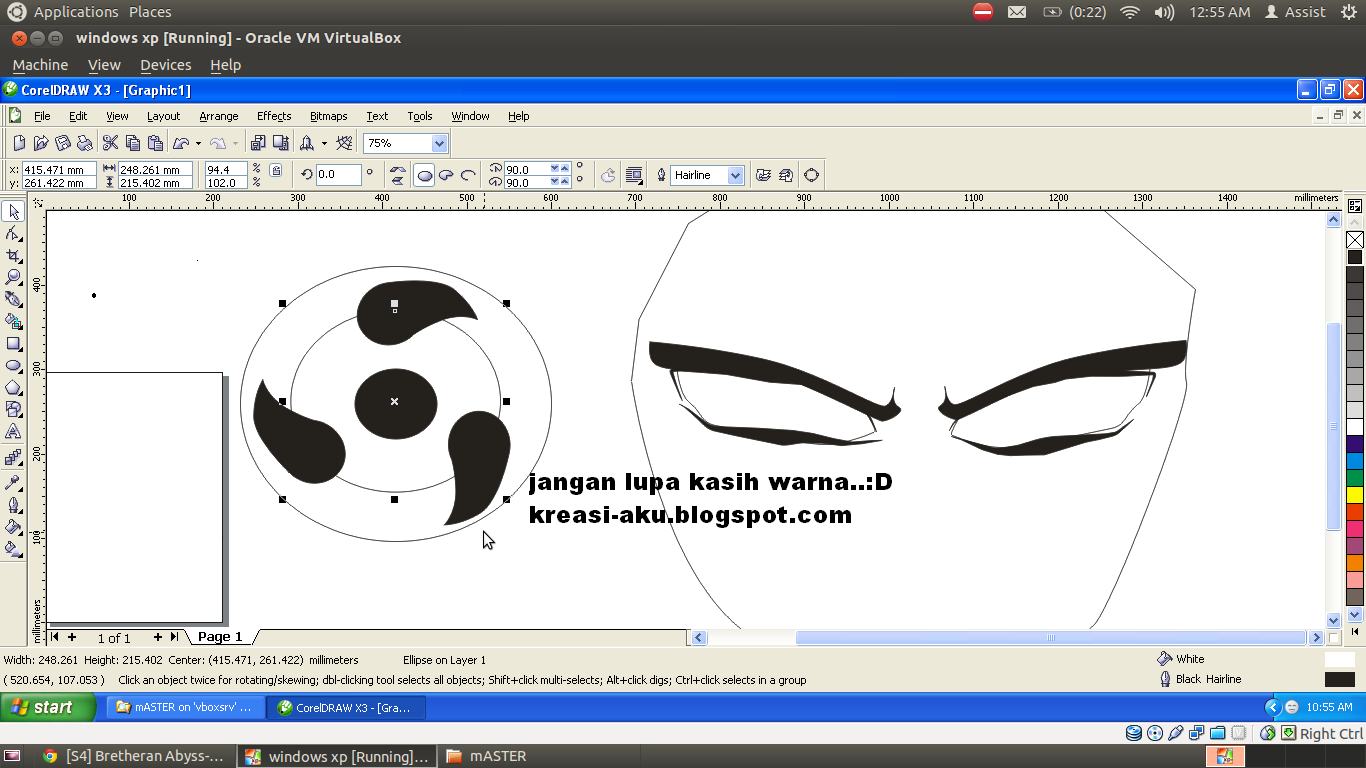The width and height of the screenshot is (1366, 768).
Task: Select the Eyedropper tool
Action: tap(13, 482)
